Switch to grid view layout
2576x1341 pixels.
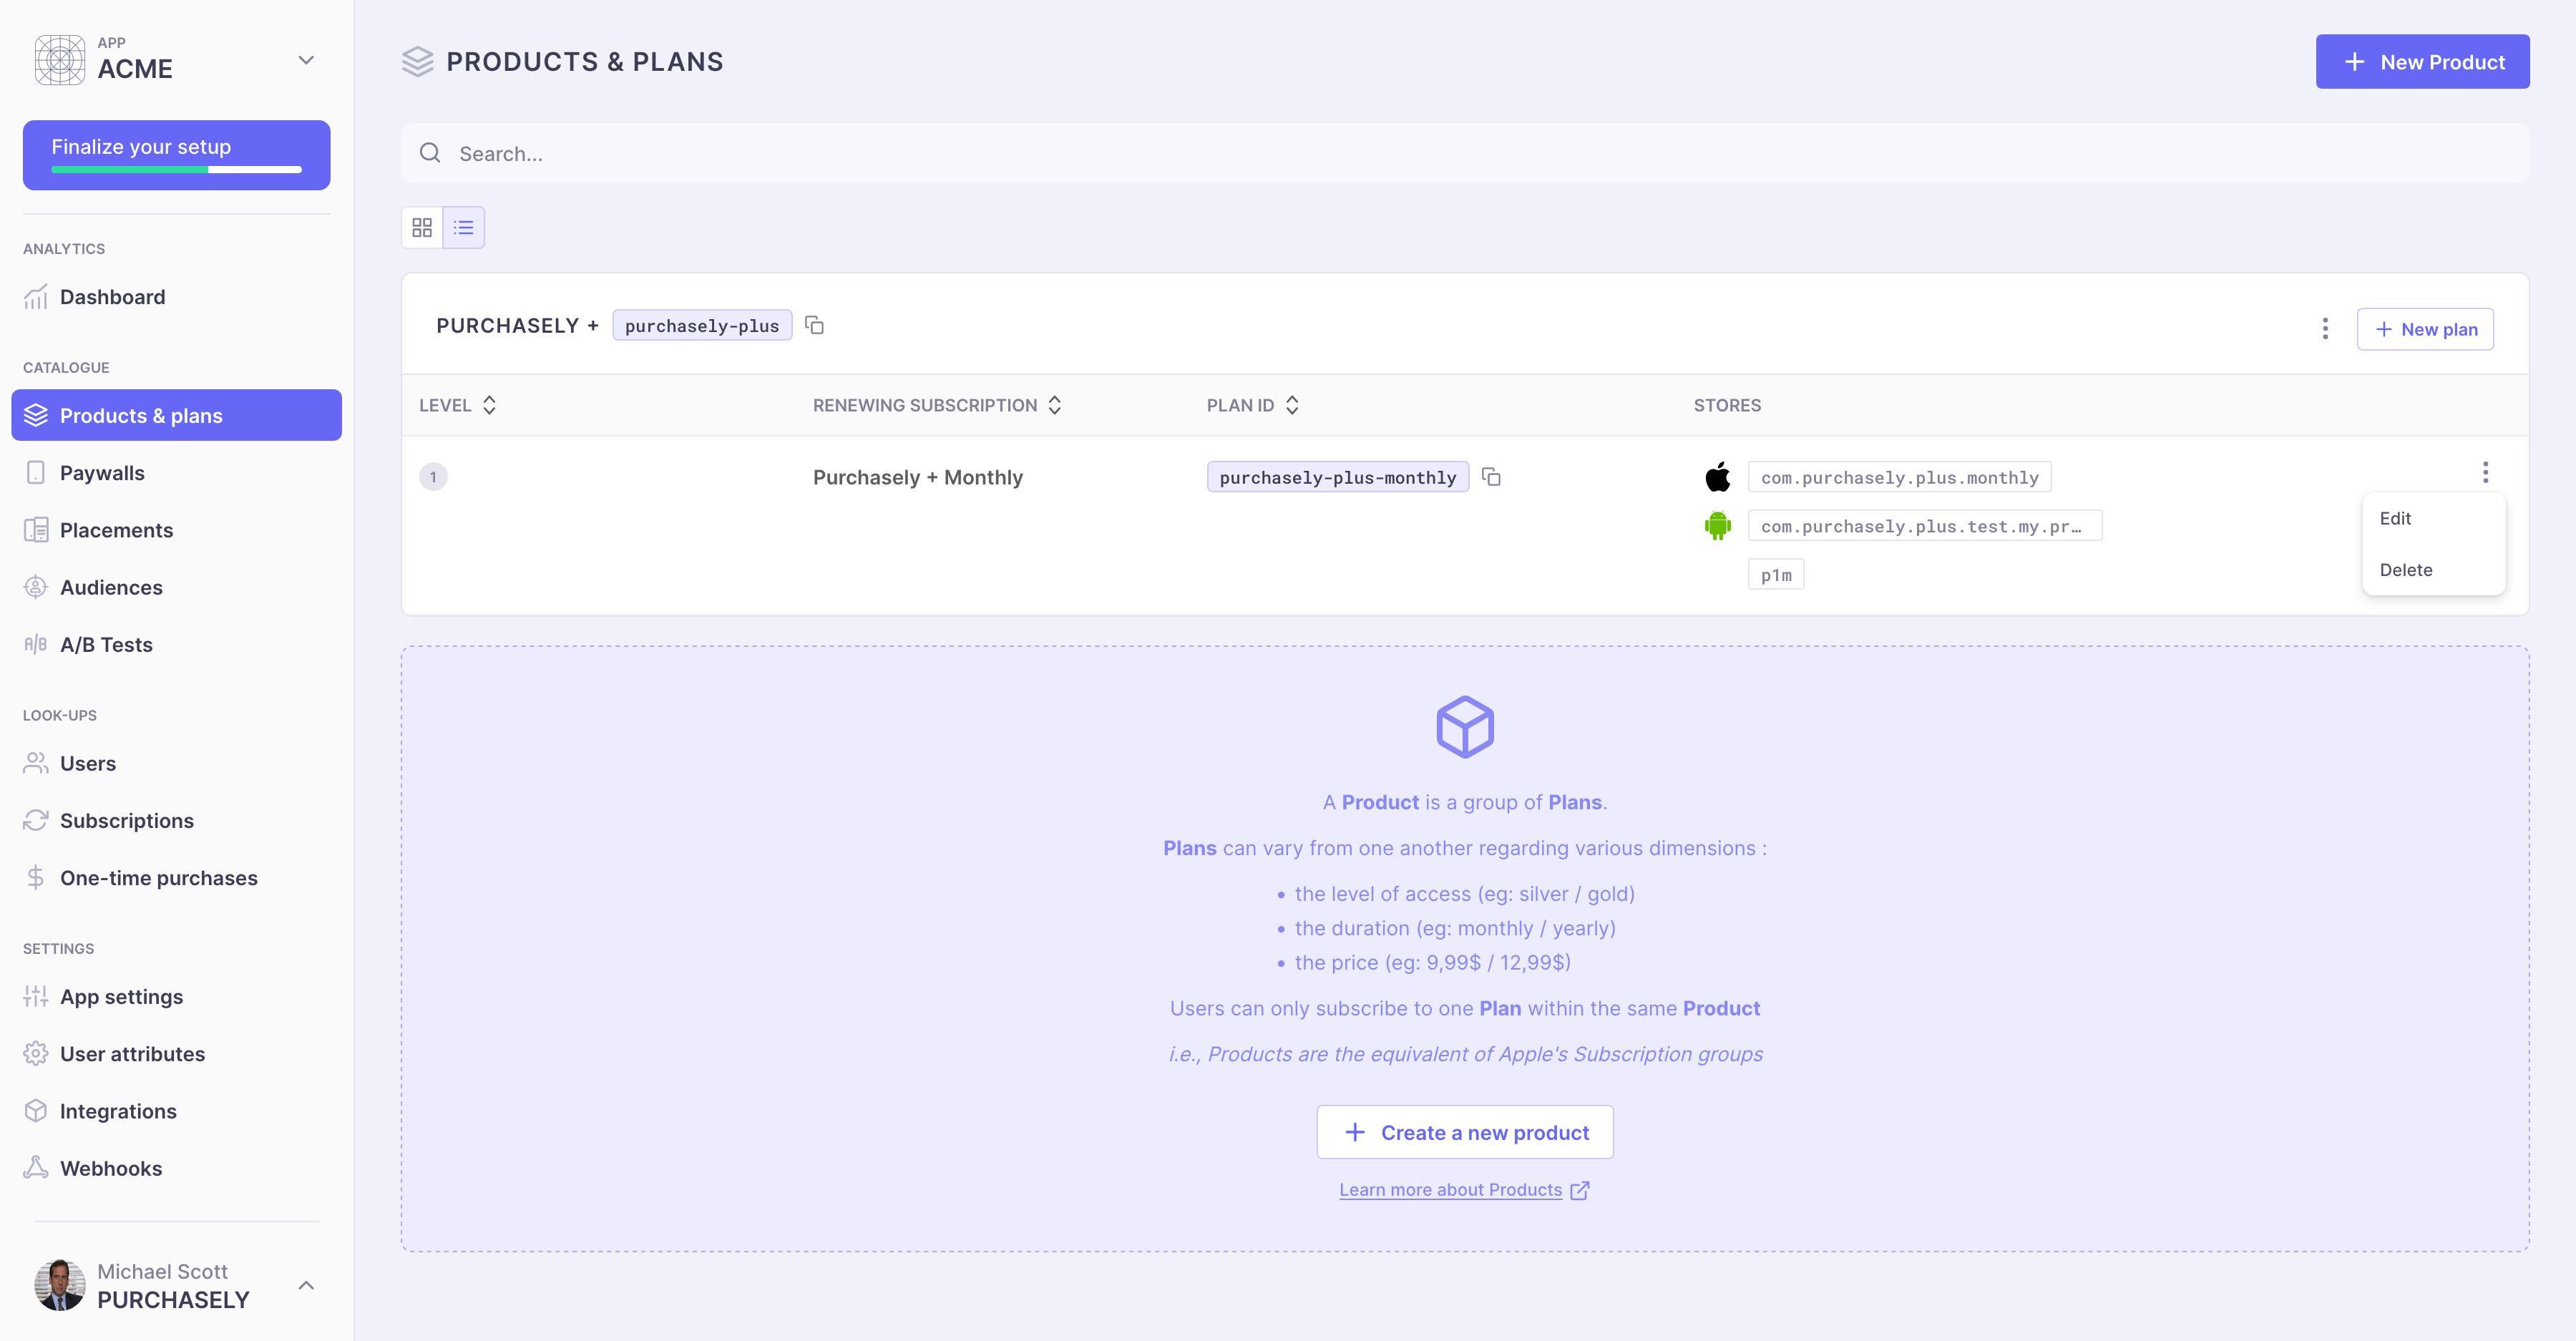click(x=422, y=228)
